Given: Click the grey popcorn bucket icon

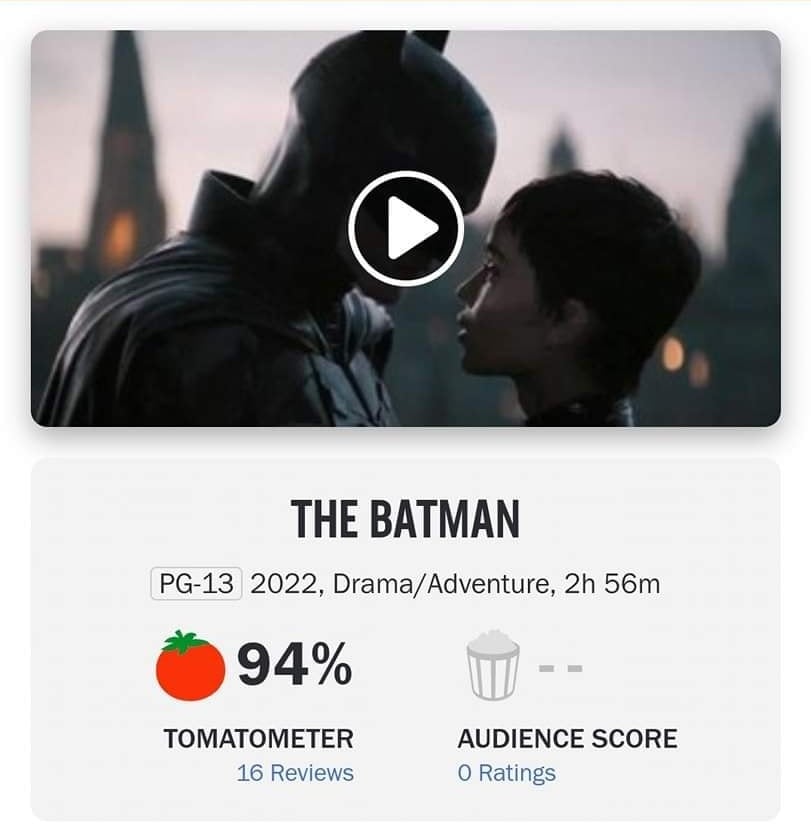Looking at the screenshot, I should pyautogui.click(x=494, y=665).
